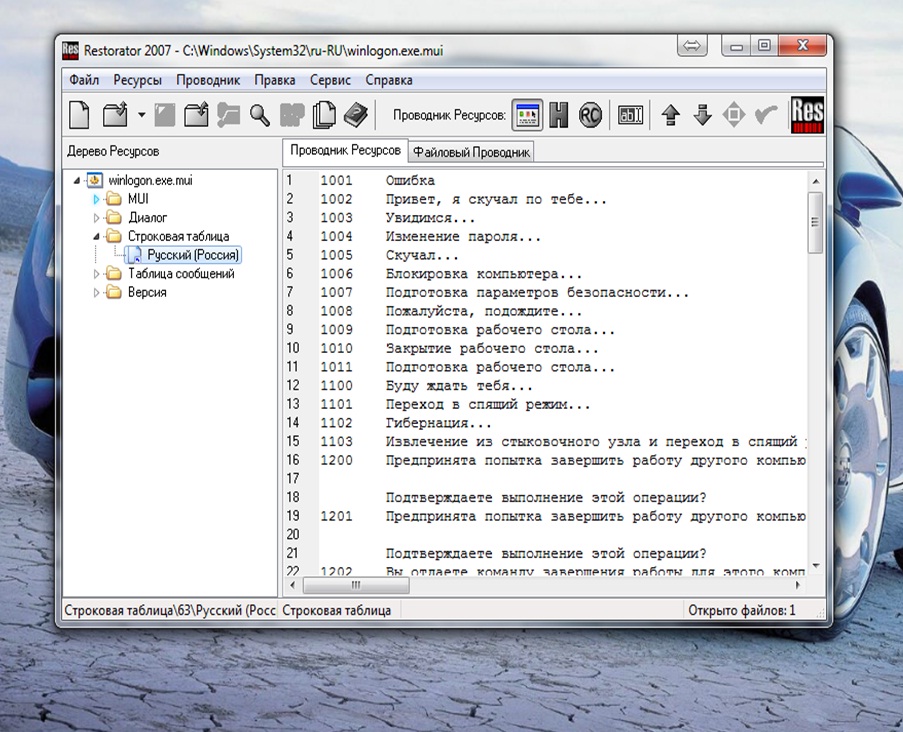
Task: Open the Сервис menu
Action: pos(330,80)
